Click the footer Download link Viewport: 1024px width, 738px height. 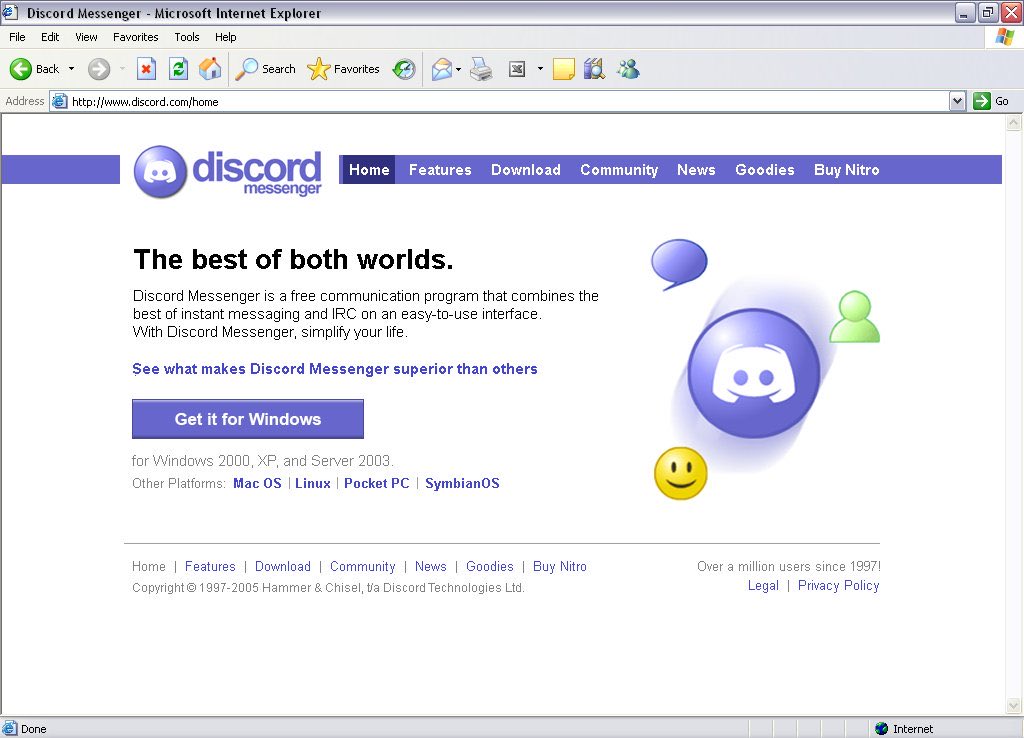(x=283, y=566)
